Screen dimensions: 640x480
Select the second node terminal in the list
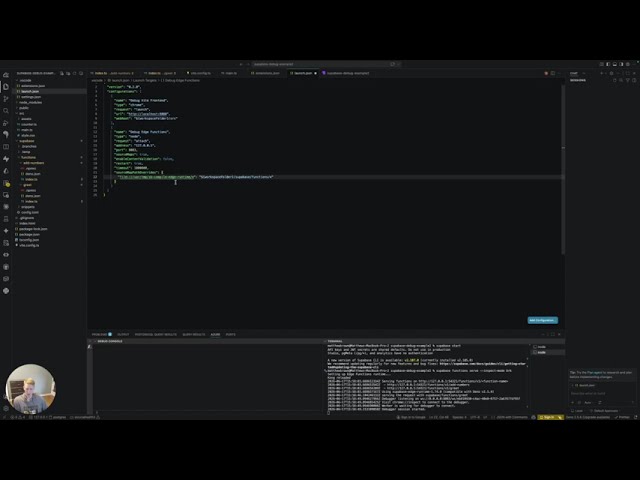[548, 352]
